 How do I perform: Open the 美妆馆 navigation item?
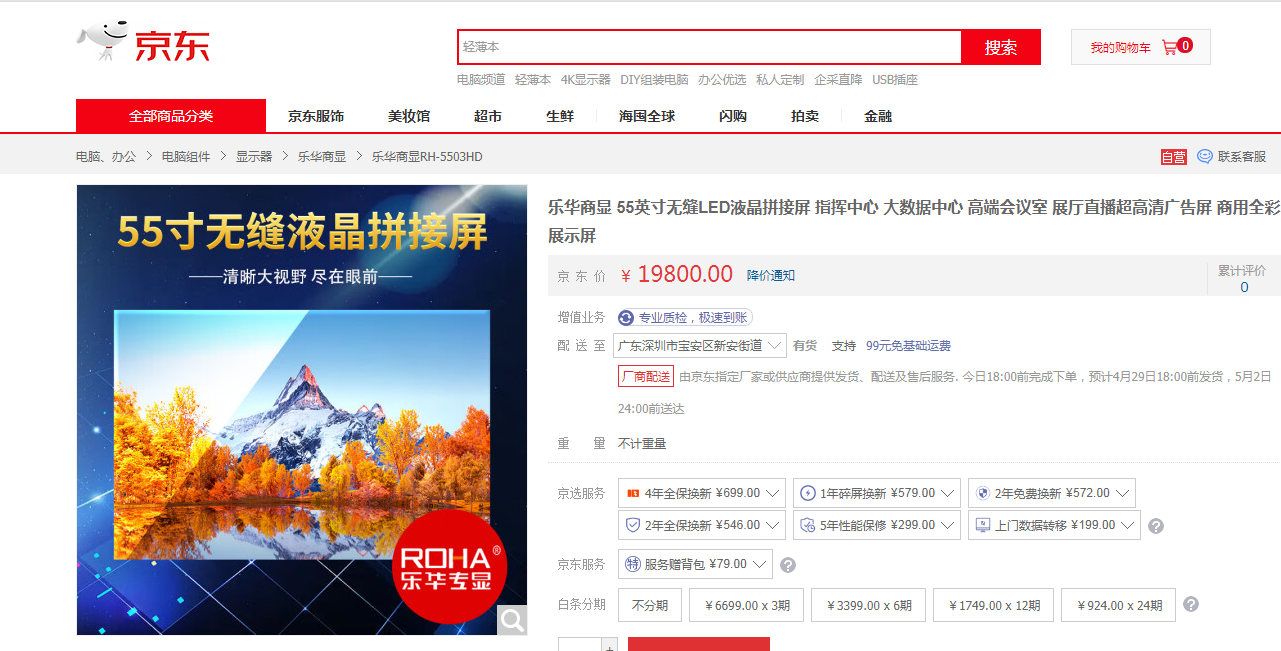tap(409, 116)
